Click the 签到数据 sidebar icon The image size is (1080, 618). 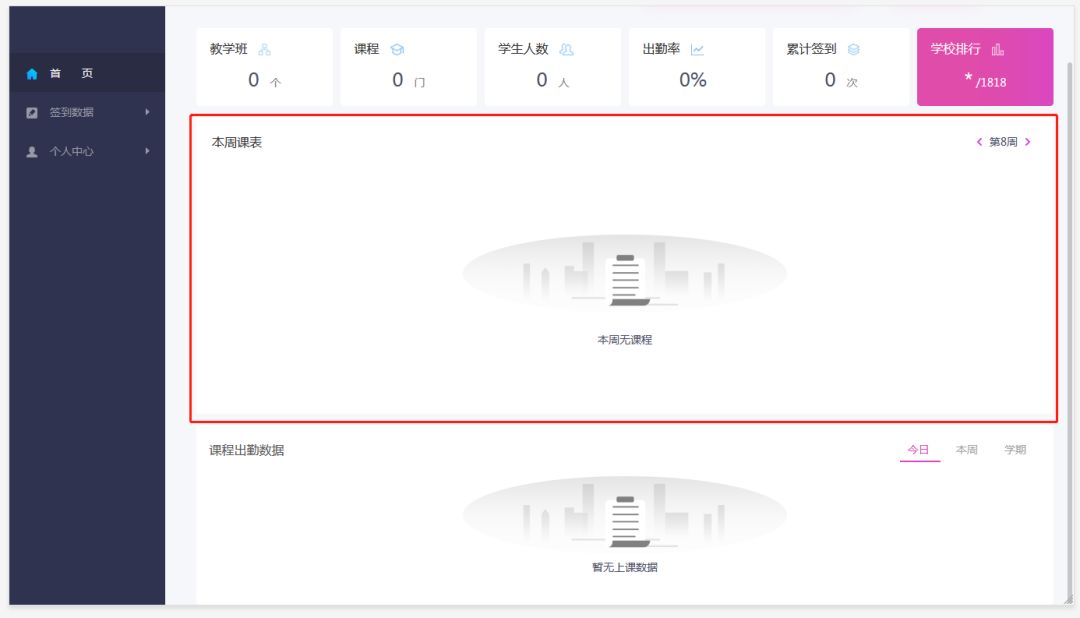pos(32,113)
